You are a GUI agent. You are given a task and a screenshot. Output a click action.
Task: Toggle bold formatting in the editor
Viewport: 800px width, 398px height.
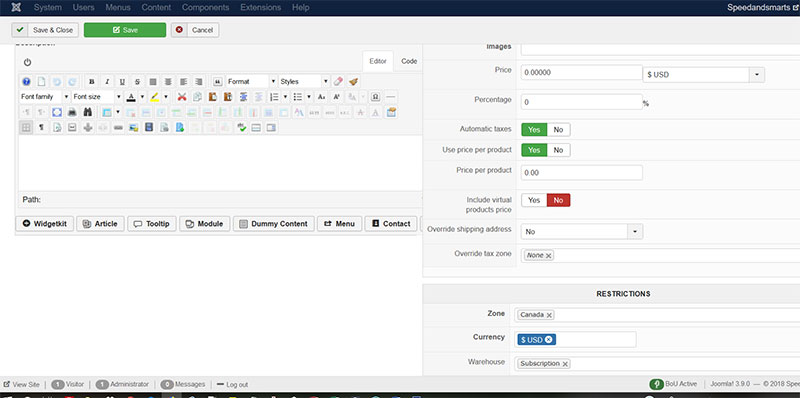[92, 82]
